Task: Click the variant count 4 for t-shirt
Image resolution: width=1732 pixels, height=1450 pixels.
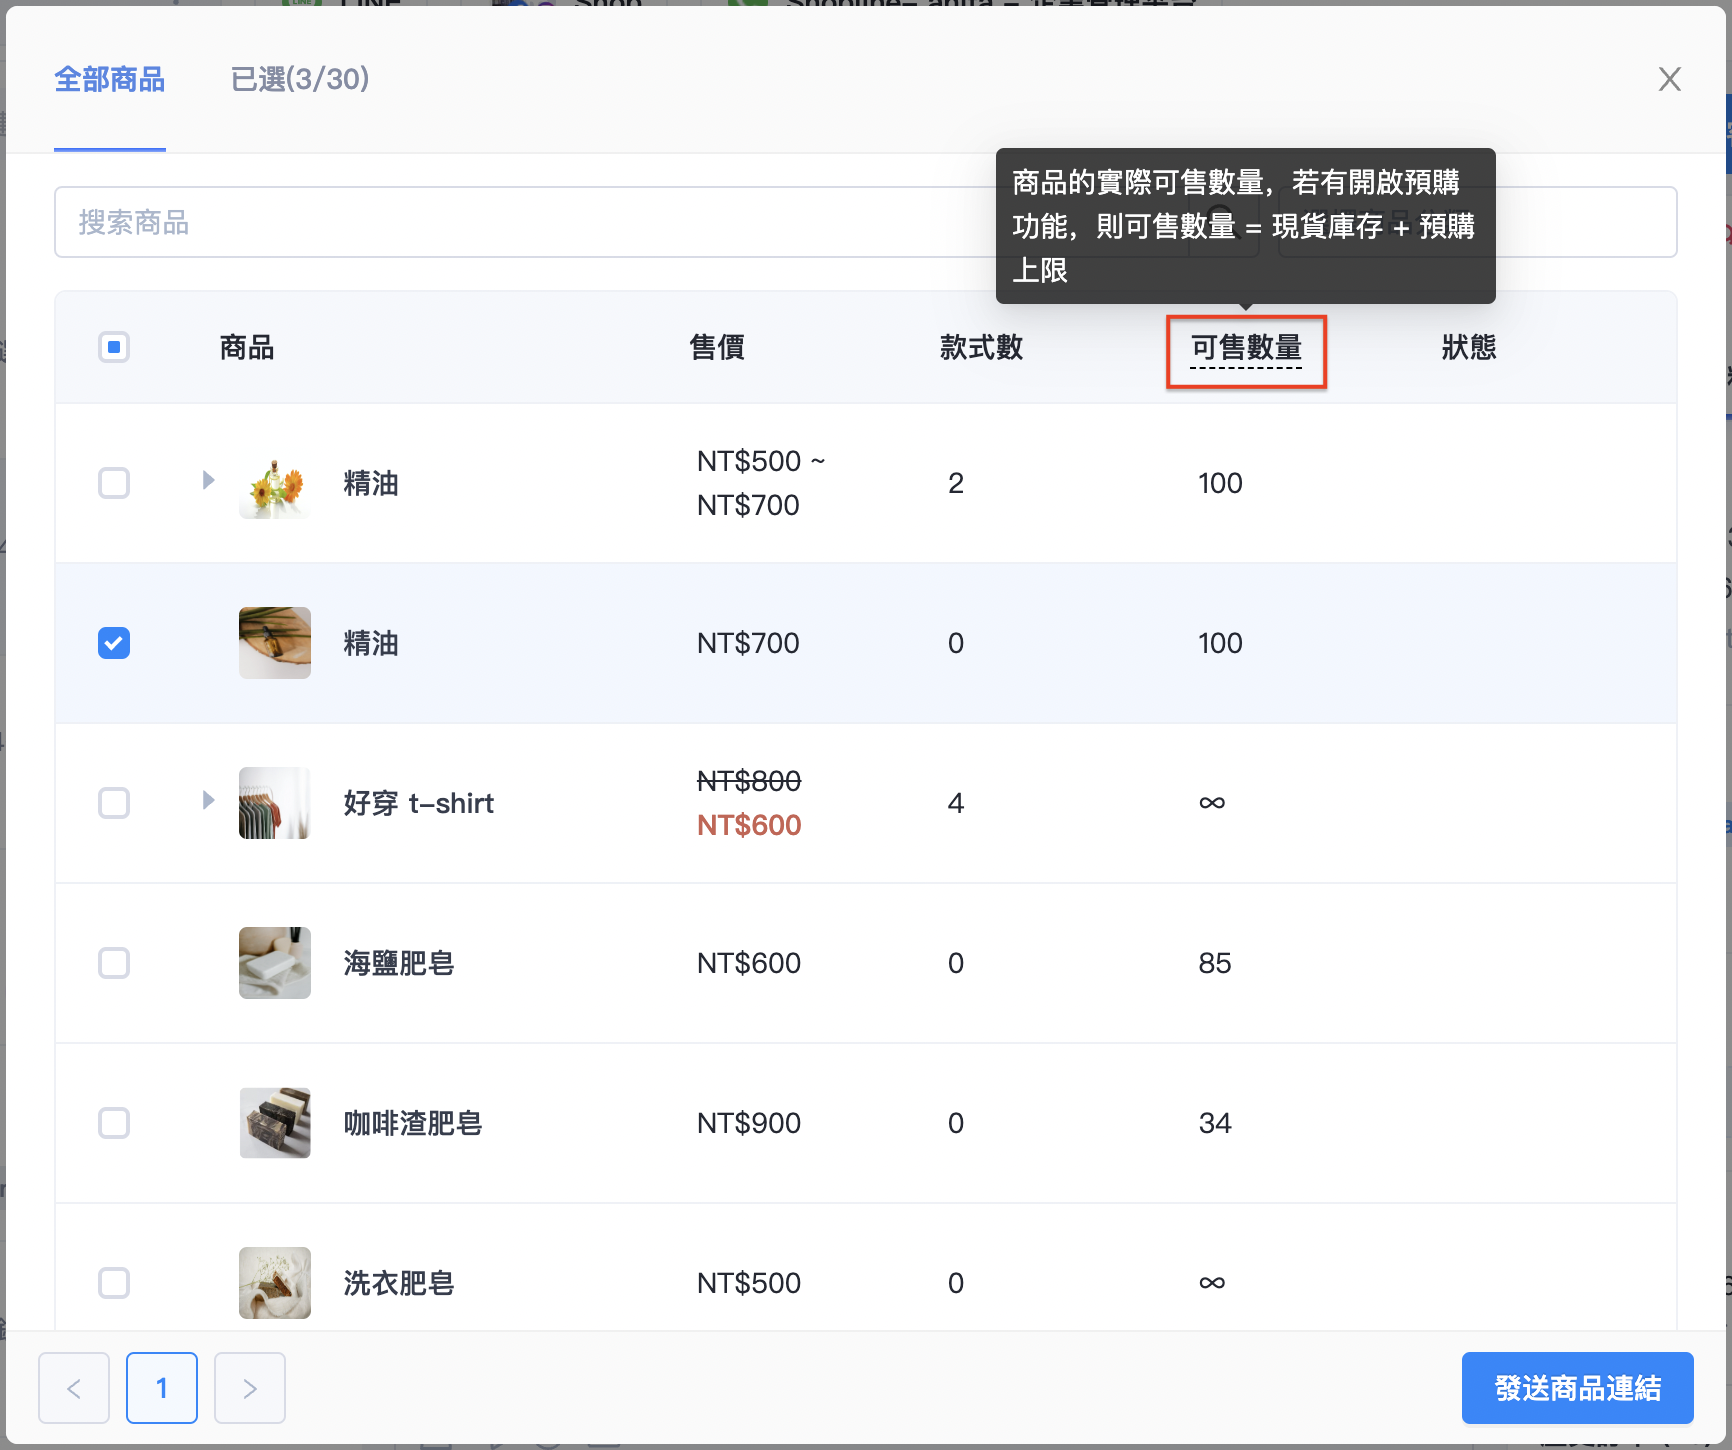Action: click(956, 803)
